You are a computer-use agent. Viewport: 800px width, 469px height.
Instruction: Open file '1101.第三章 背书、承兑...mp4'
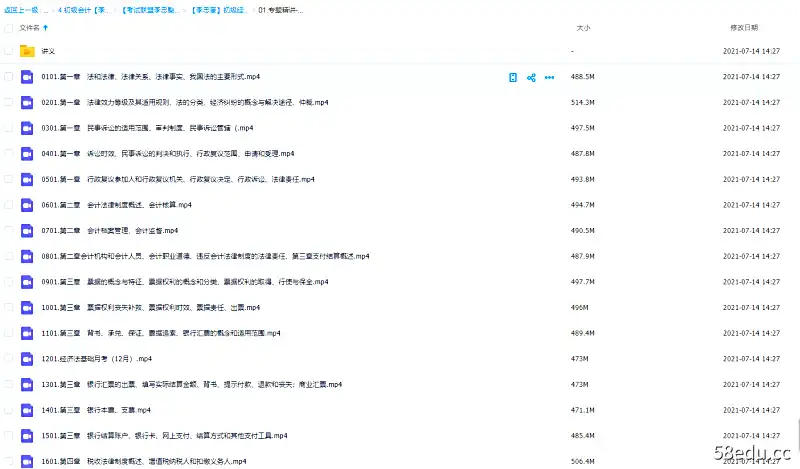click(161, 333)
